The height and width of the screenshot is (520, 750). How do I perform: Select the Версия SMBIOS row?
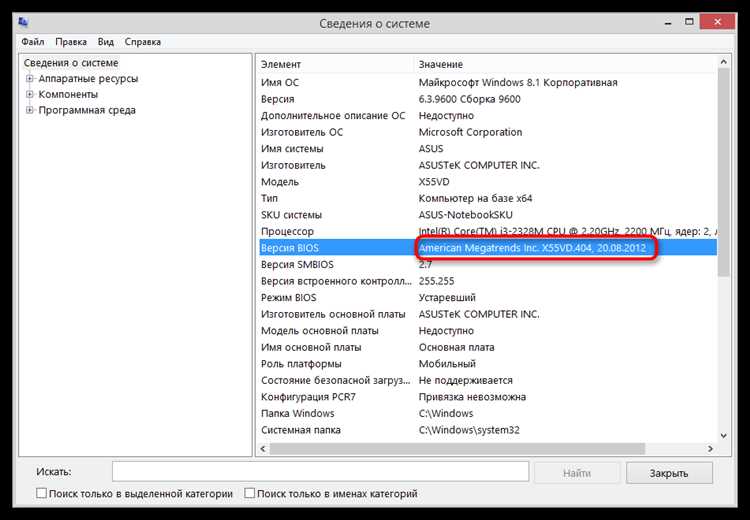point(488,265)
